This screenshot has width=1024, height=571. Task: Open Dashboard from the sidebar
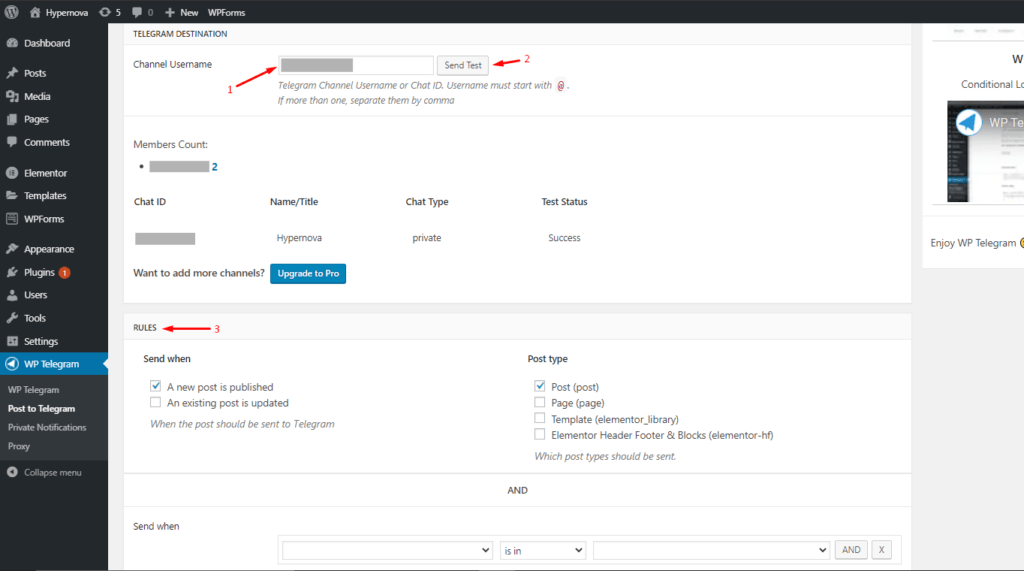46,43
